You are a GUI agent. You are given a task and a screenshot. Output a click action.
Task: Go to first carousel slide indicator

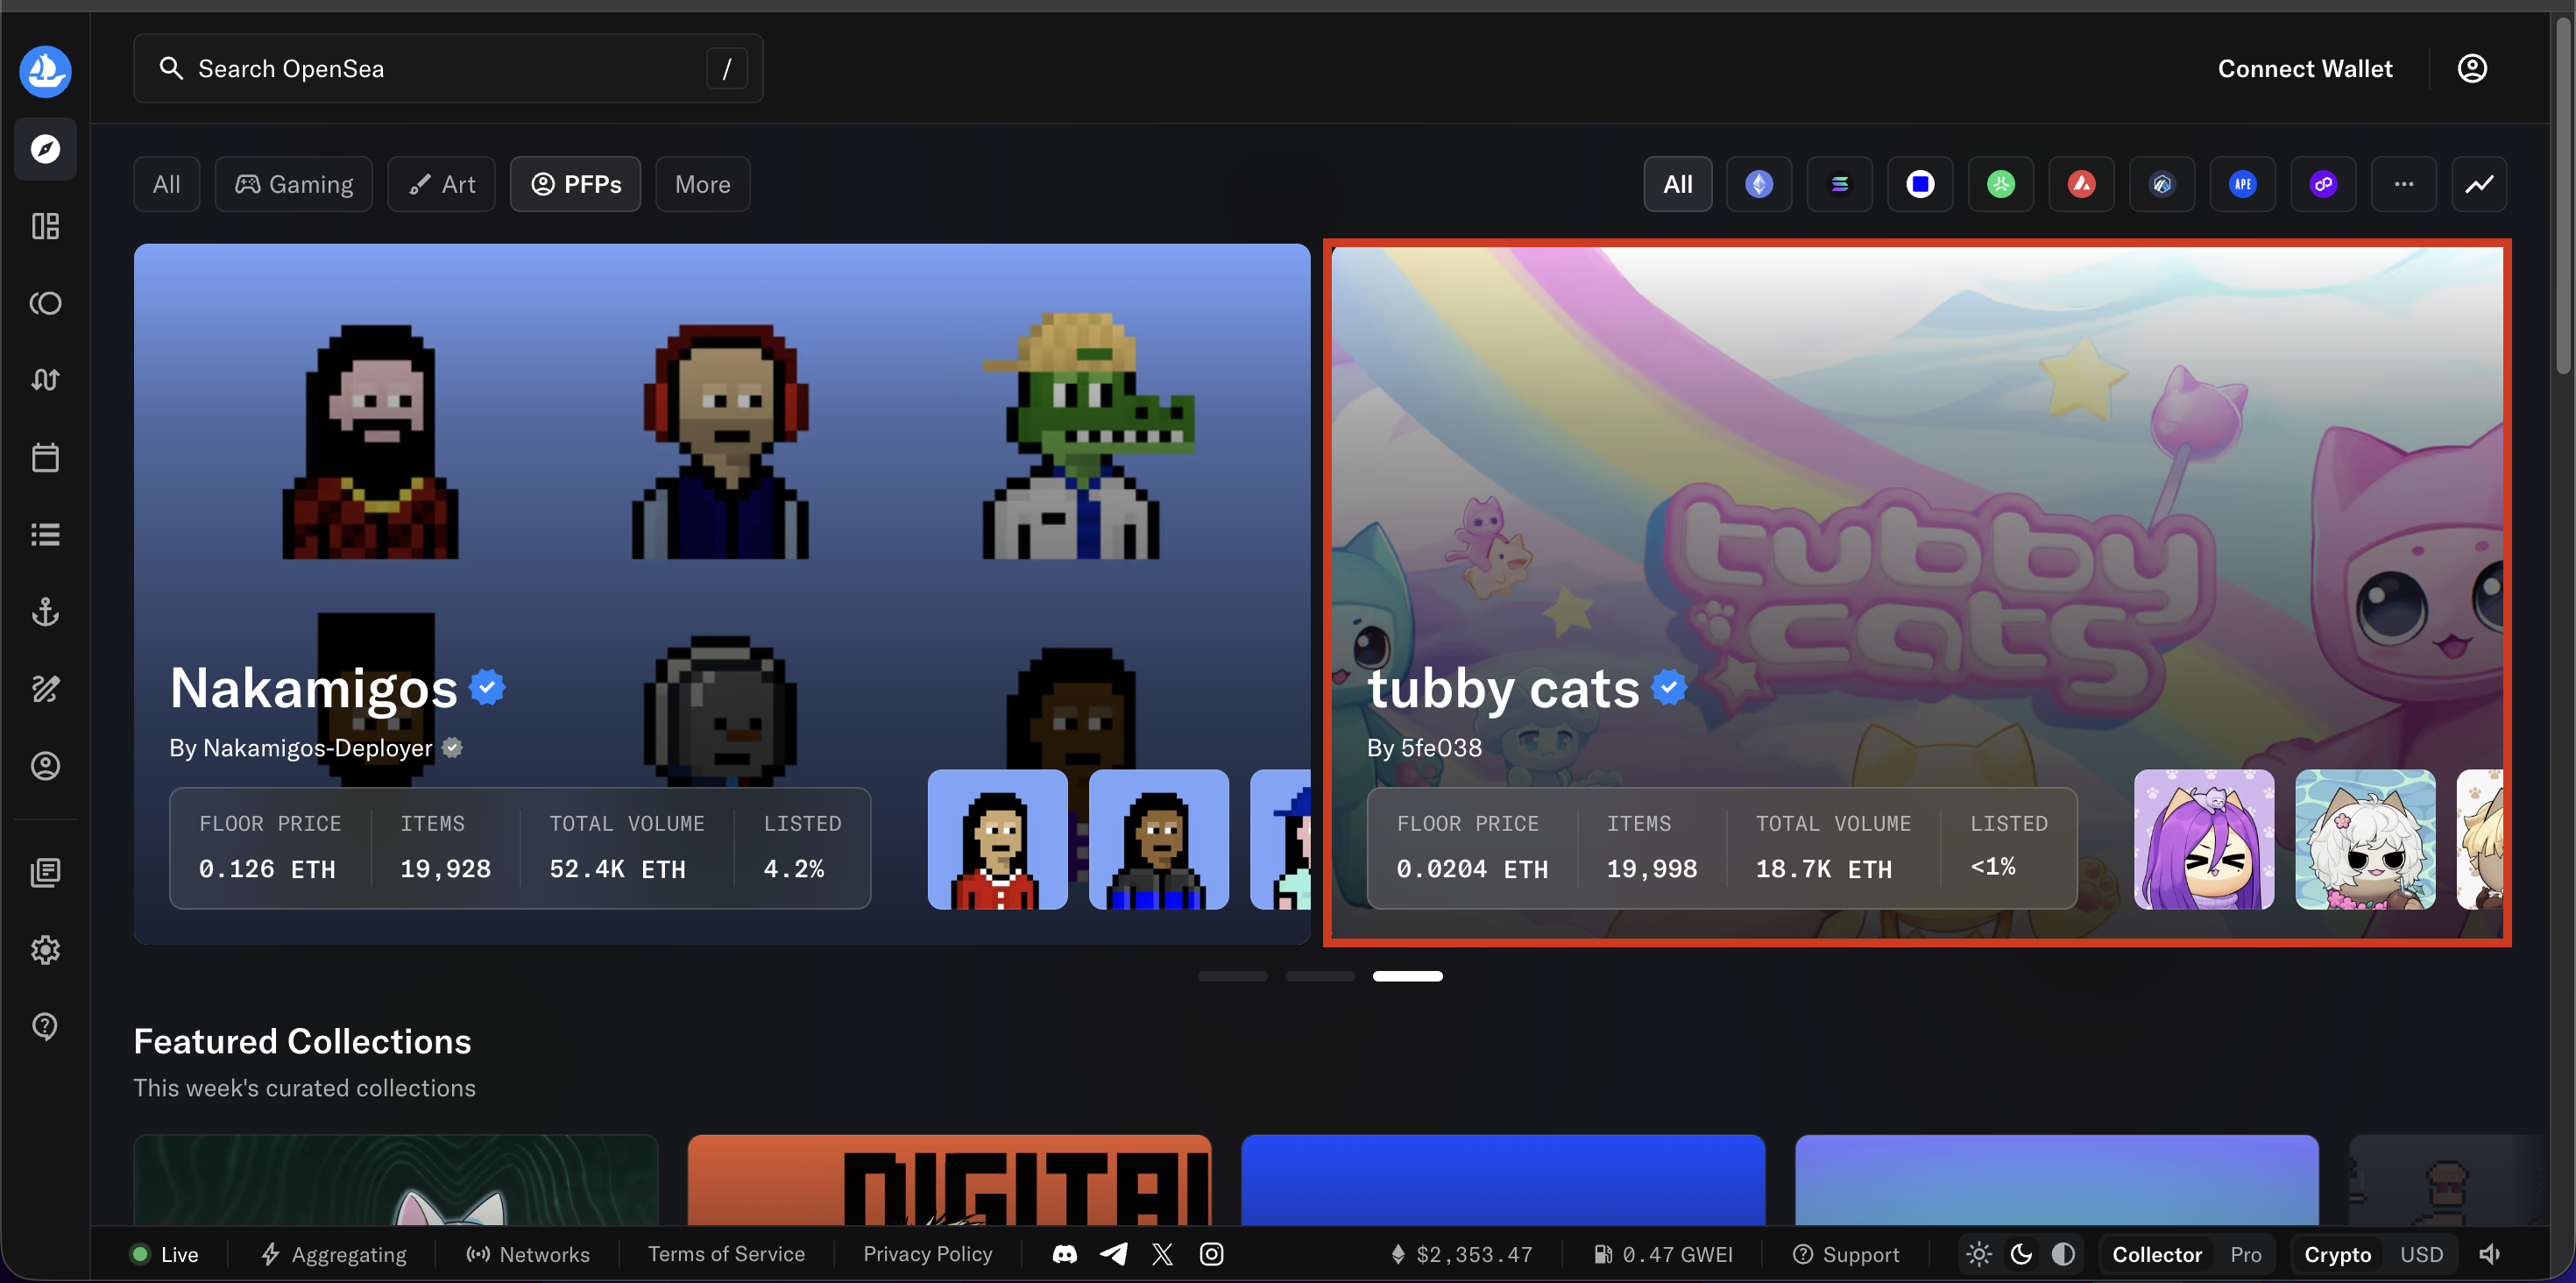1232,976
